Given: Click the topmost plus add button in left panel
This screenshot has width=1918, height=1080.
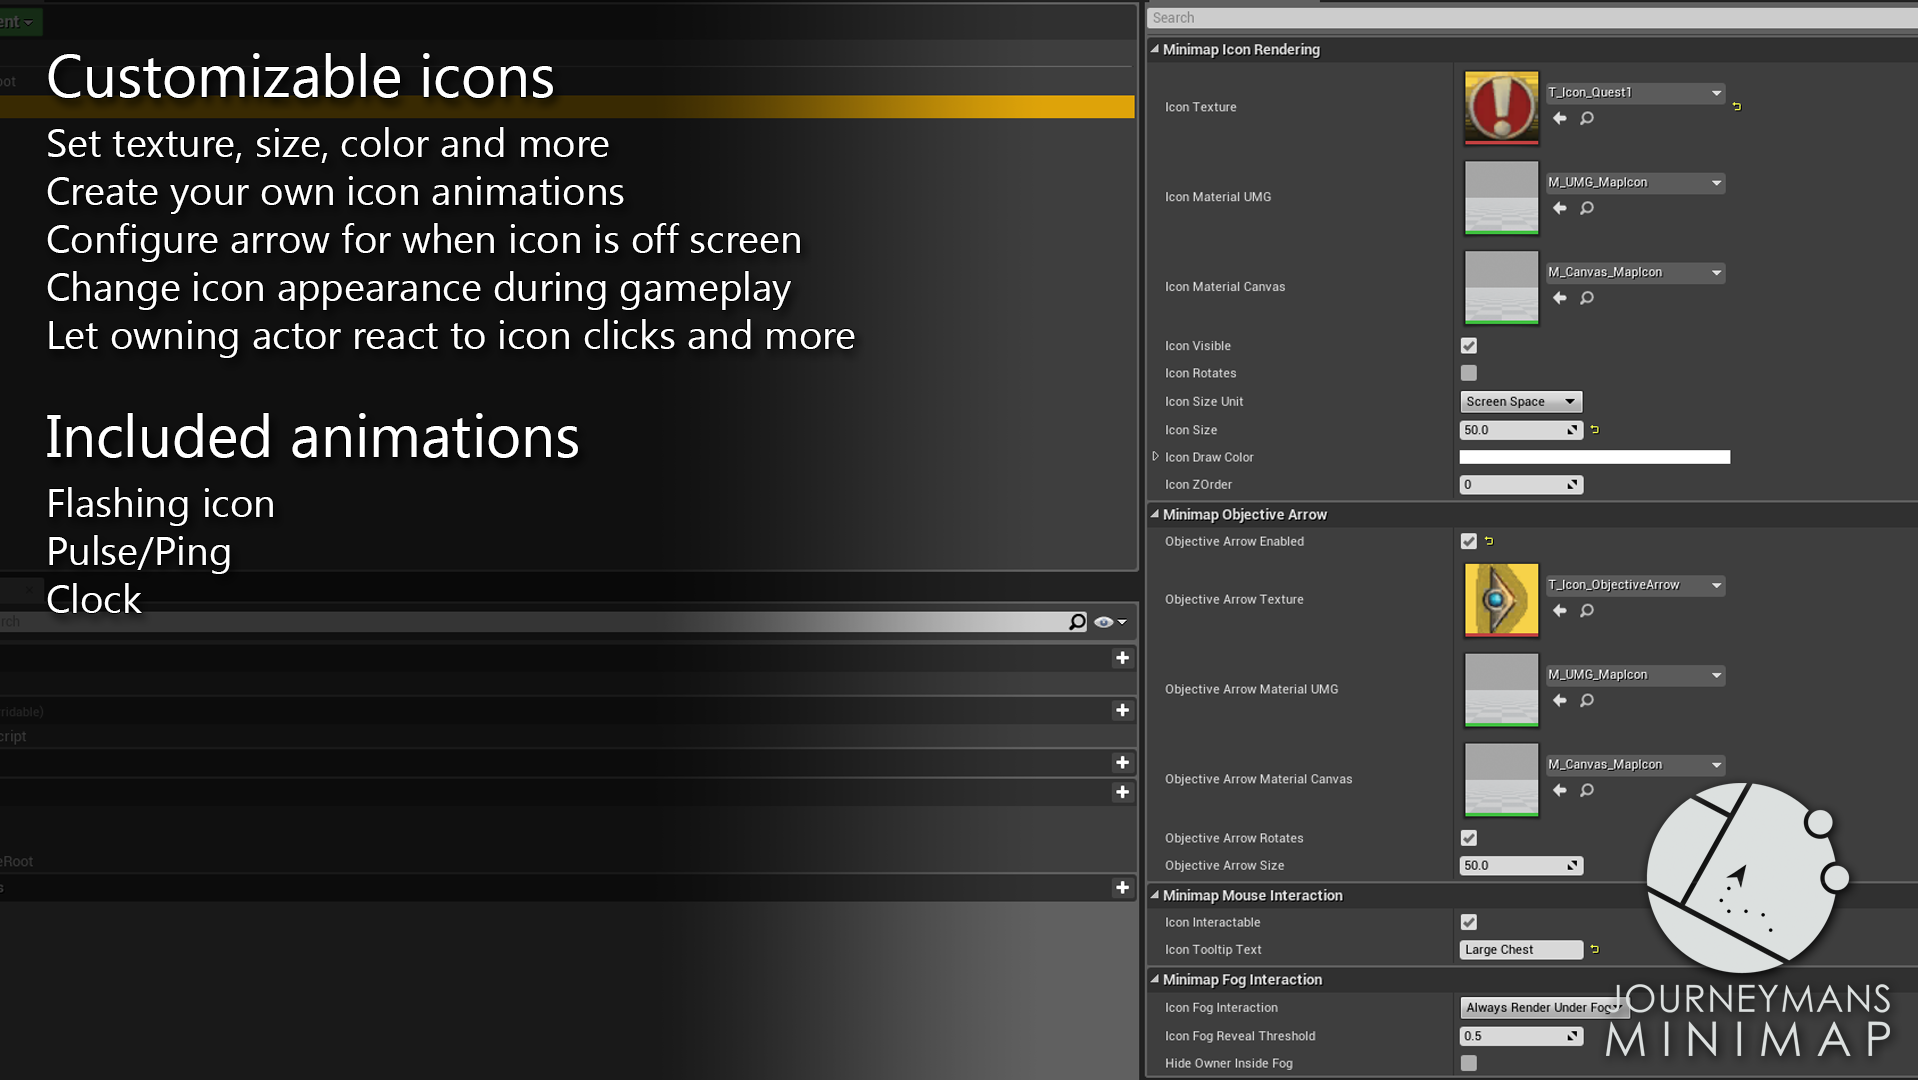Looking at the screenshot, I should [1122, 658].
